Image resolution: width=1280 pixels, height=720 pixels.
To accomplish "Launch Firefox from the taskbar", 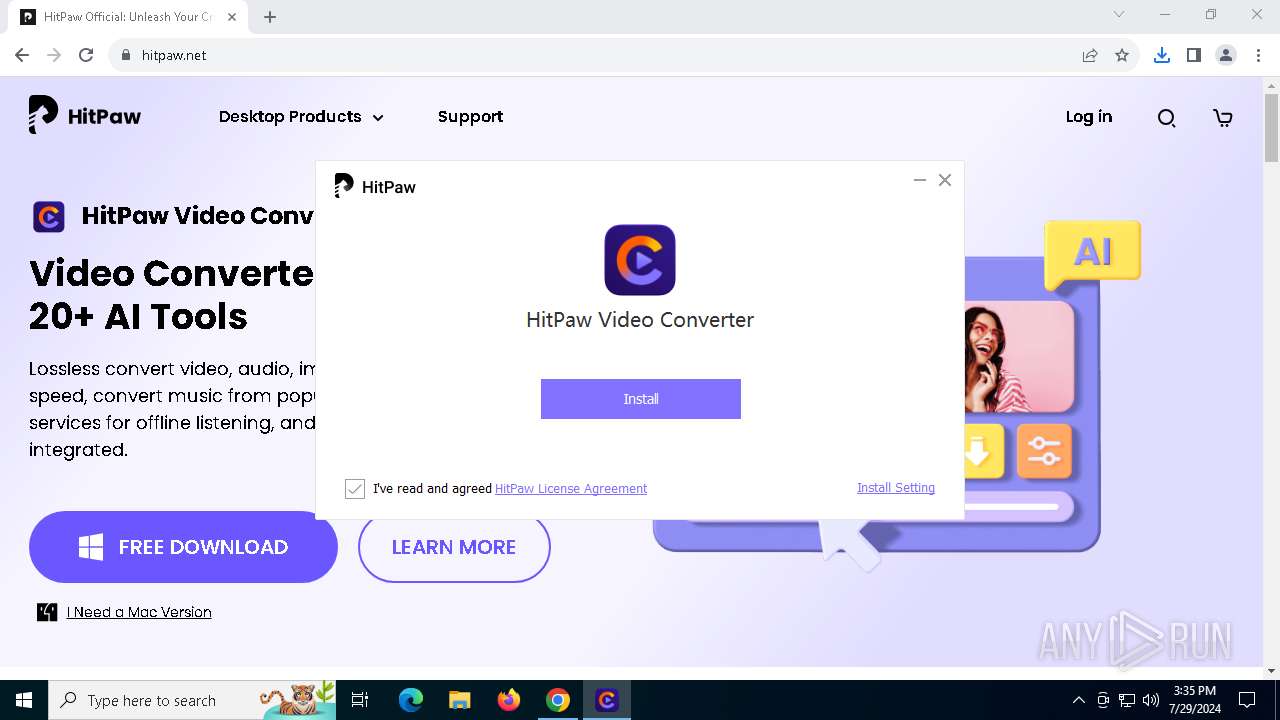I will tap(509, 700).
